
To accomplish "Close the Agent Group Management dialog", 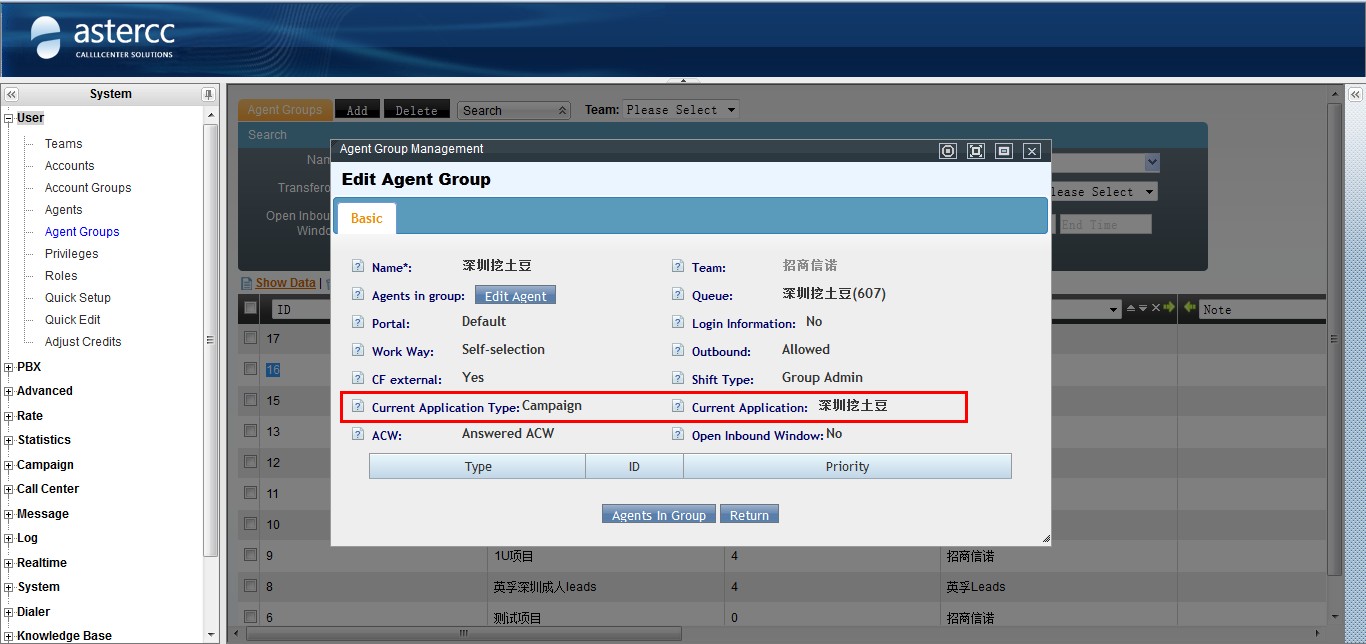I will tap(1032, 151).
